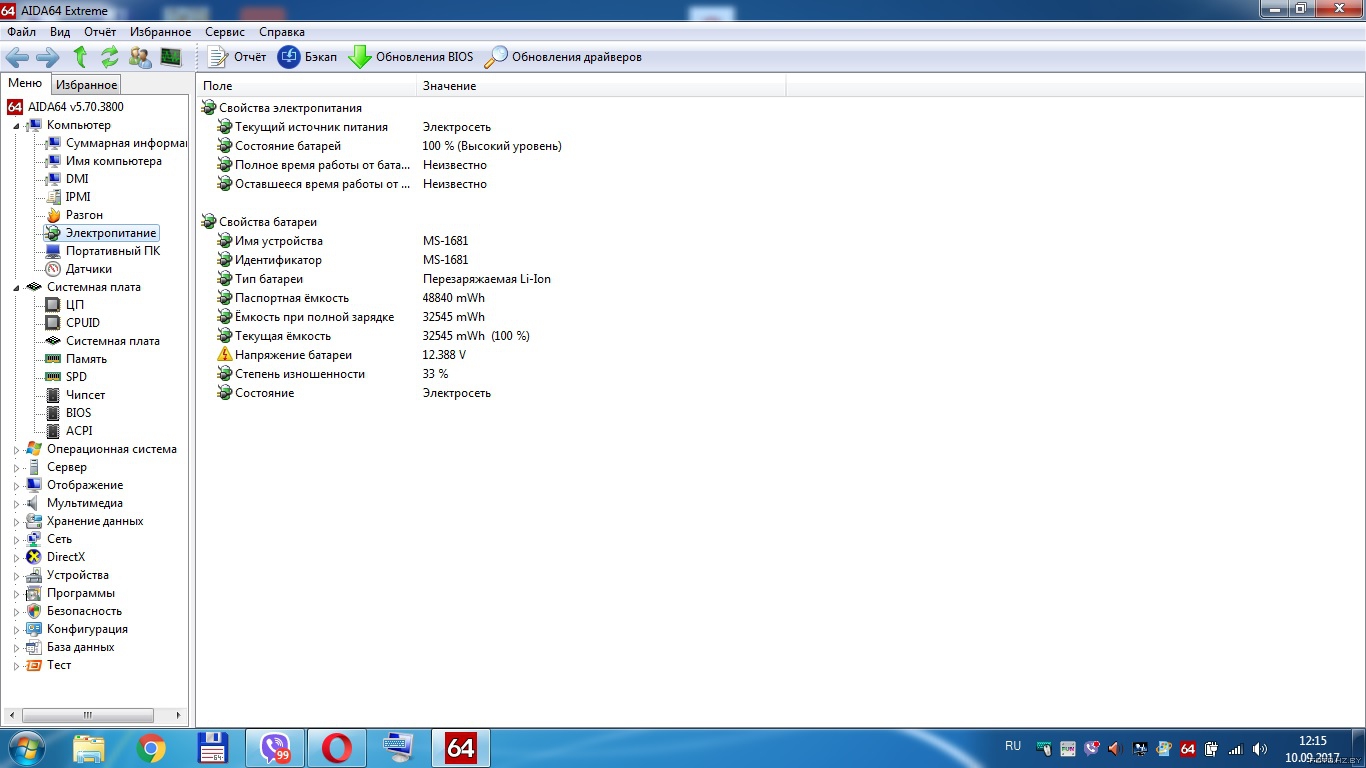This screenshot has width=1366, height=768.
Task: Open Отчёт report toolbar button
Action: pyautogui.click(x=237, y=57)
